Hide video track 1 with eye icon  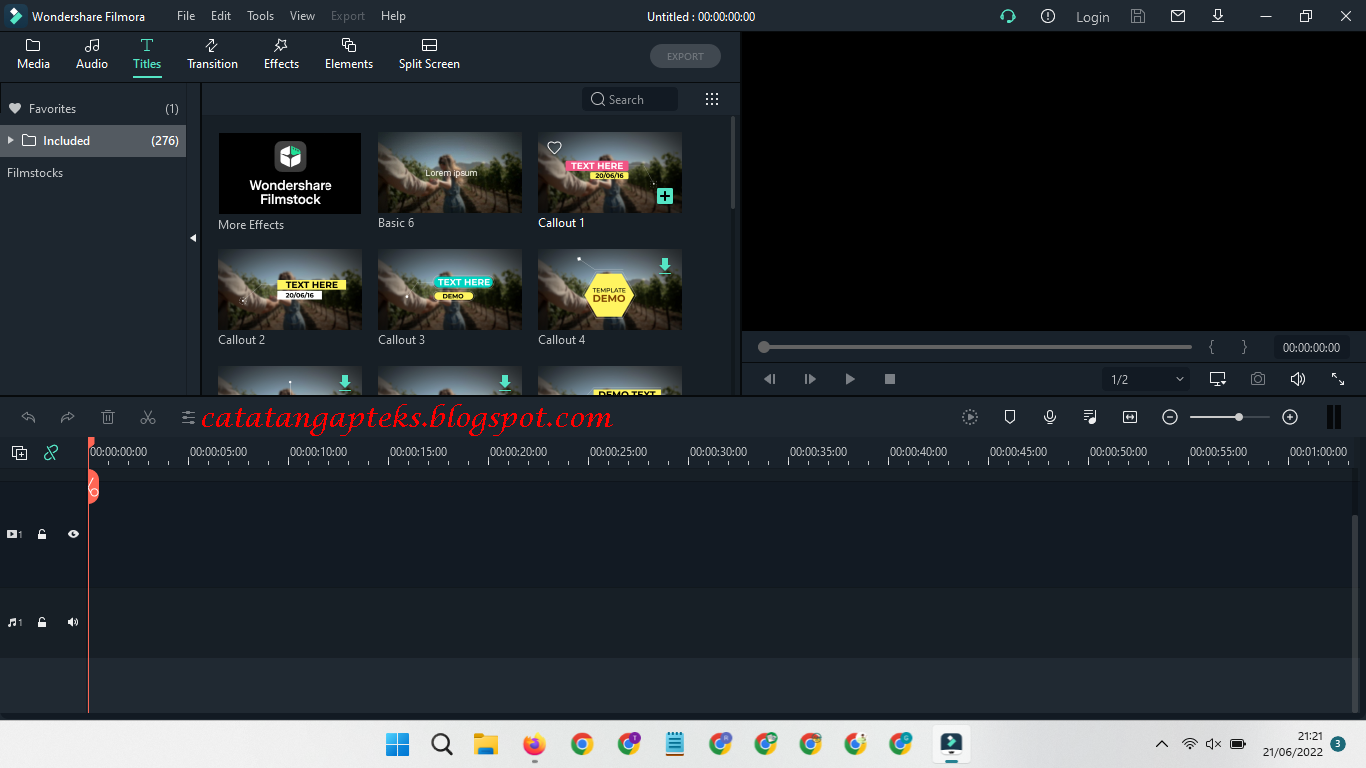tap(73, 535)
